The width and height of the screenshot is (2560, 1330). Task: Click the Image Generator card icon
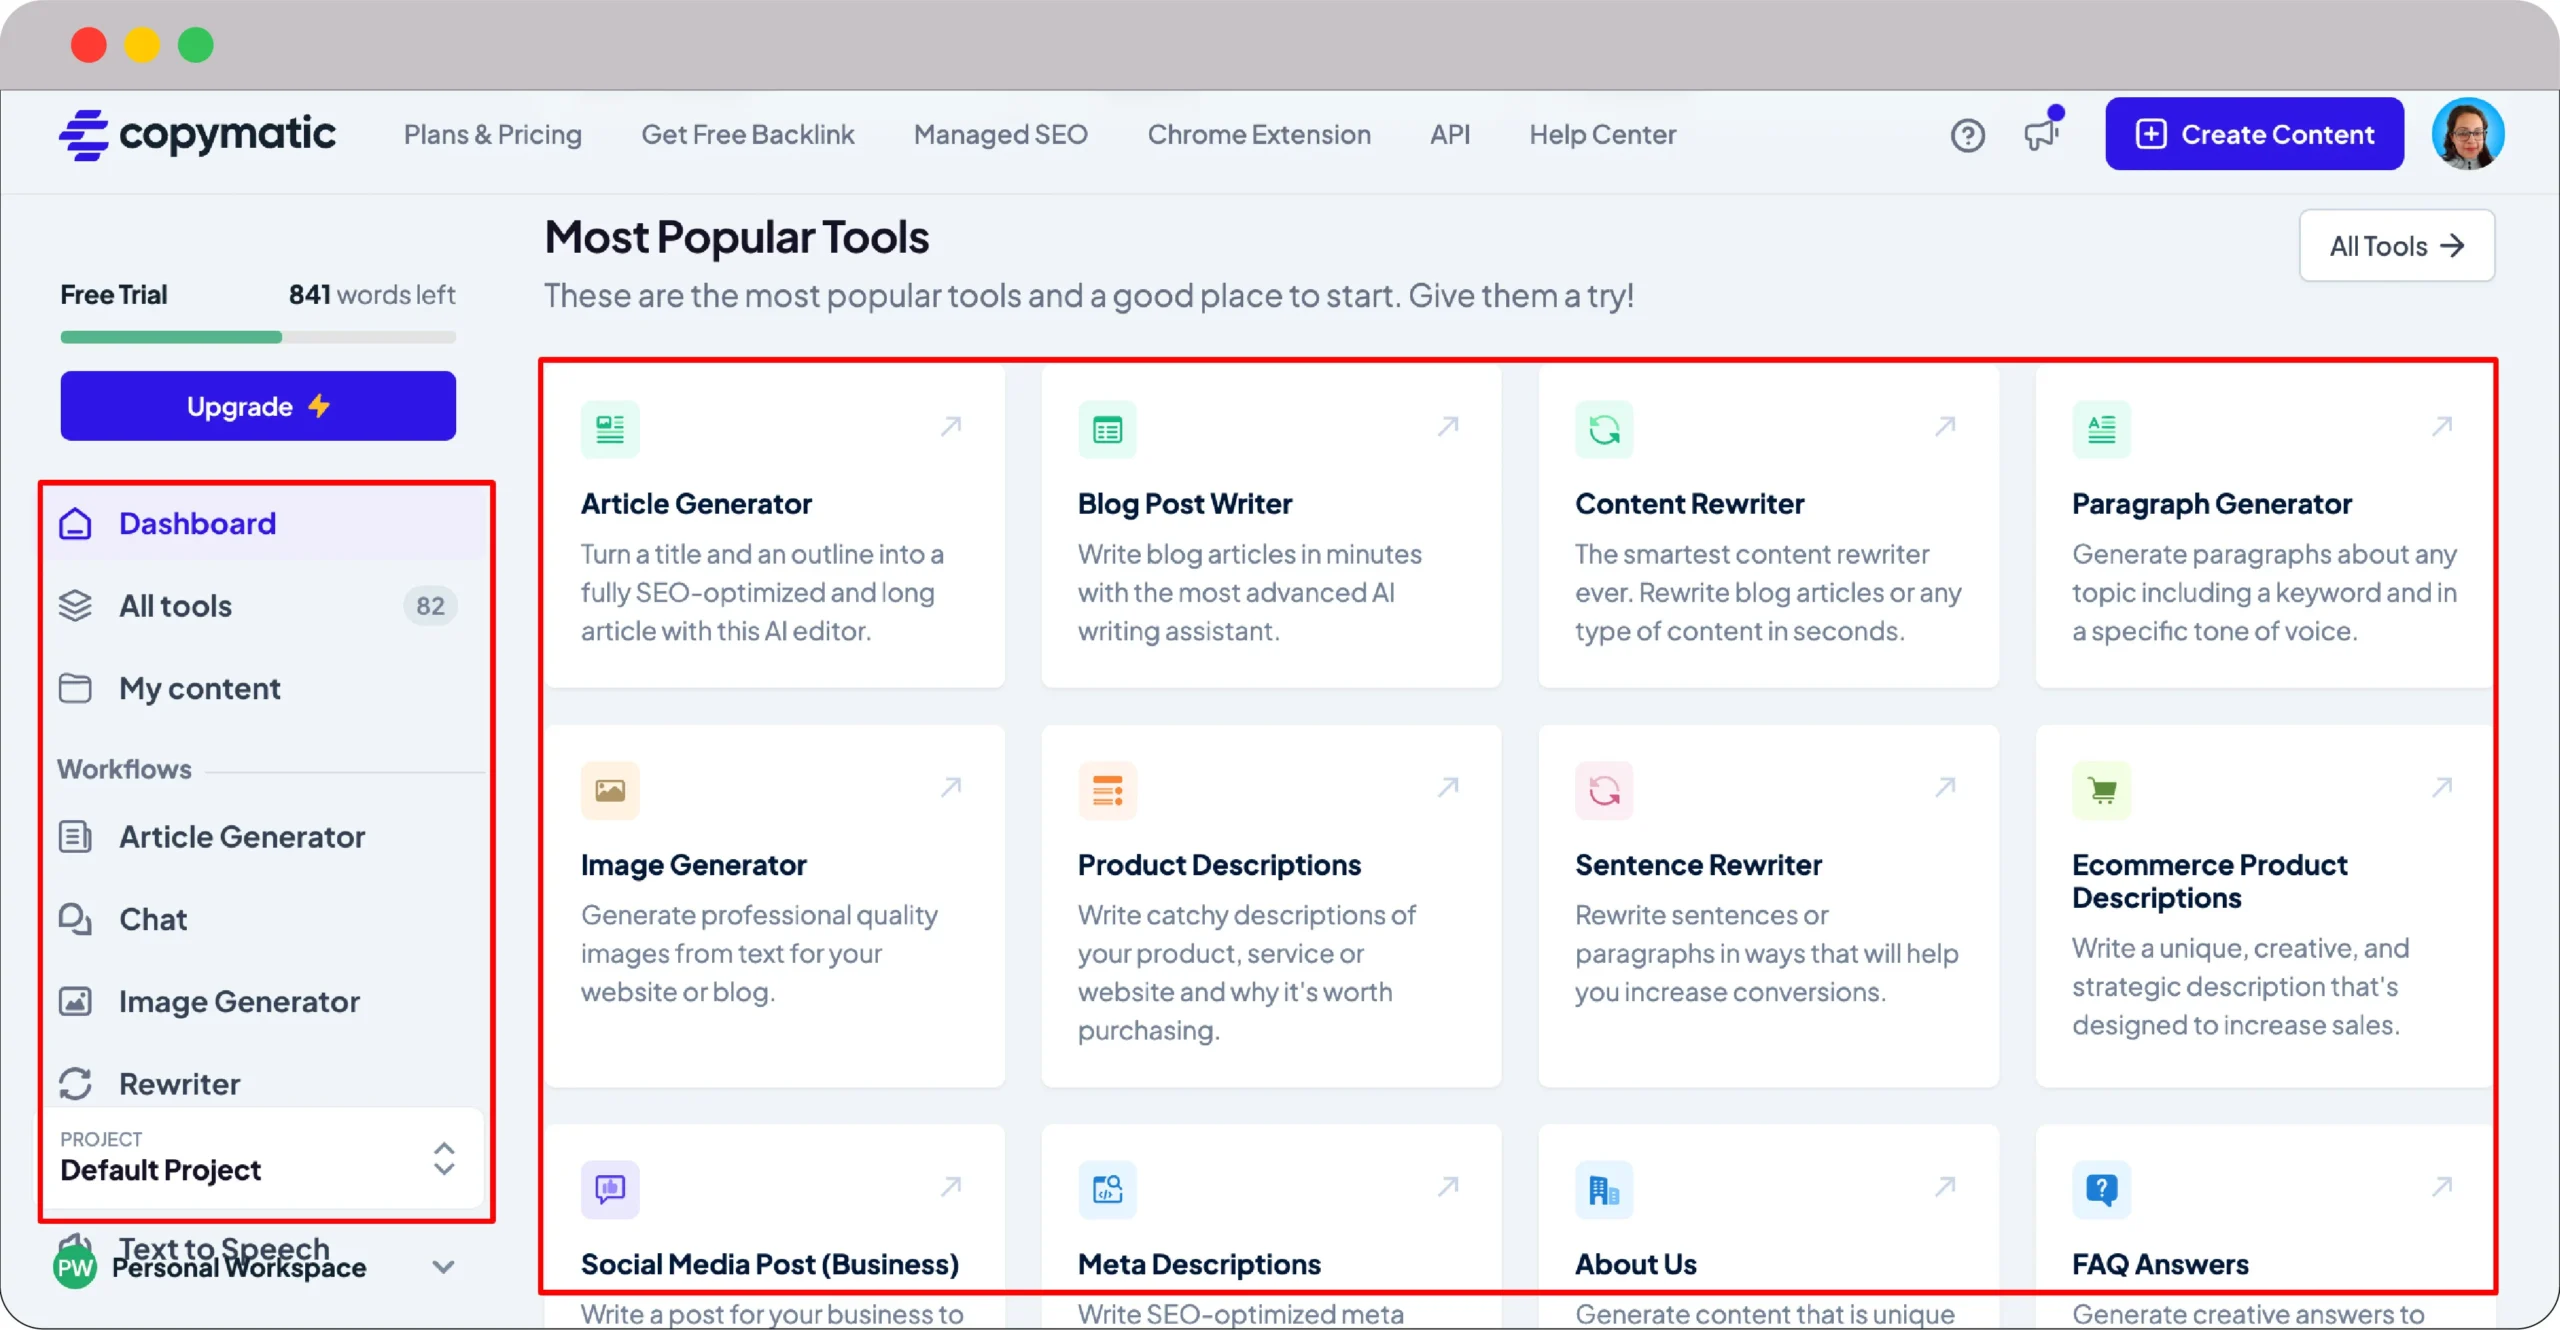point(610,790)
